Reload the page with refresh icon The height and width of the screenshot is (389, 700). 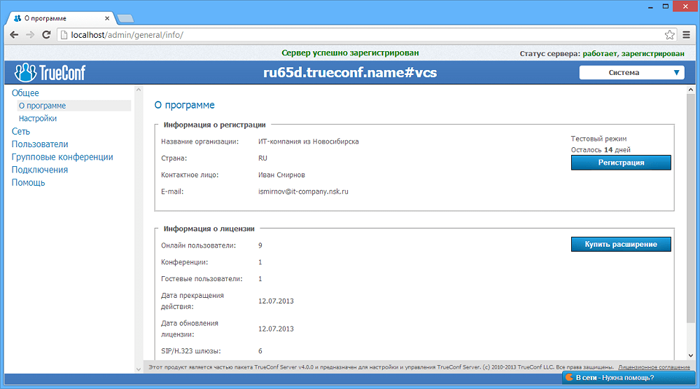[x=46, y=35]
